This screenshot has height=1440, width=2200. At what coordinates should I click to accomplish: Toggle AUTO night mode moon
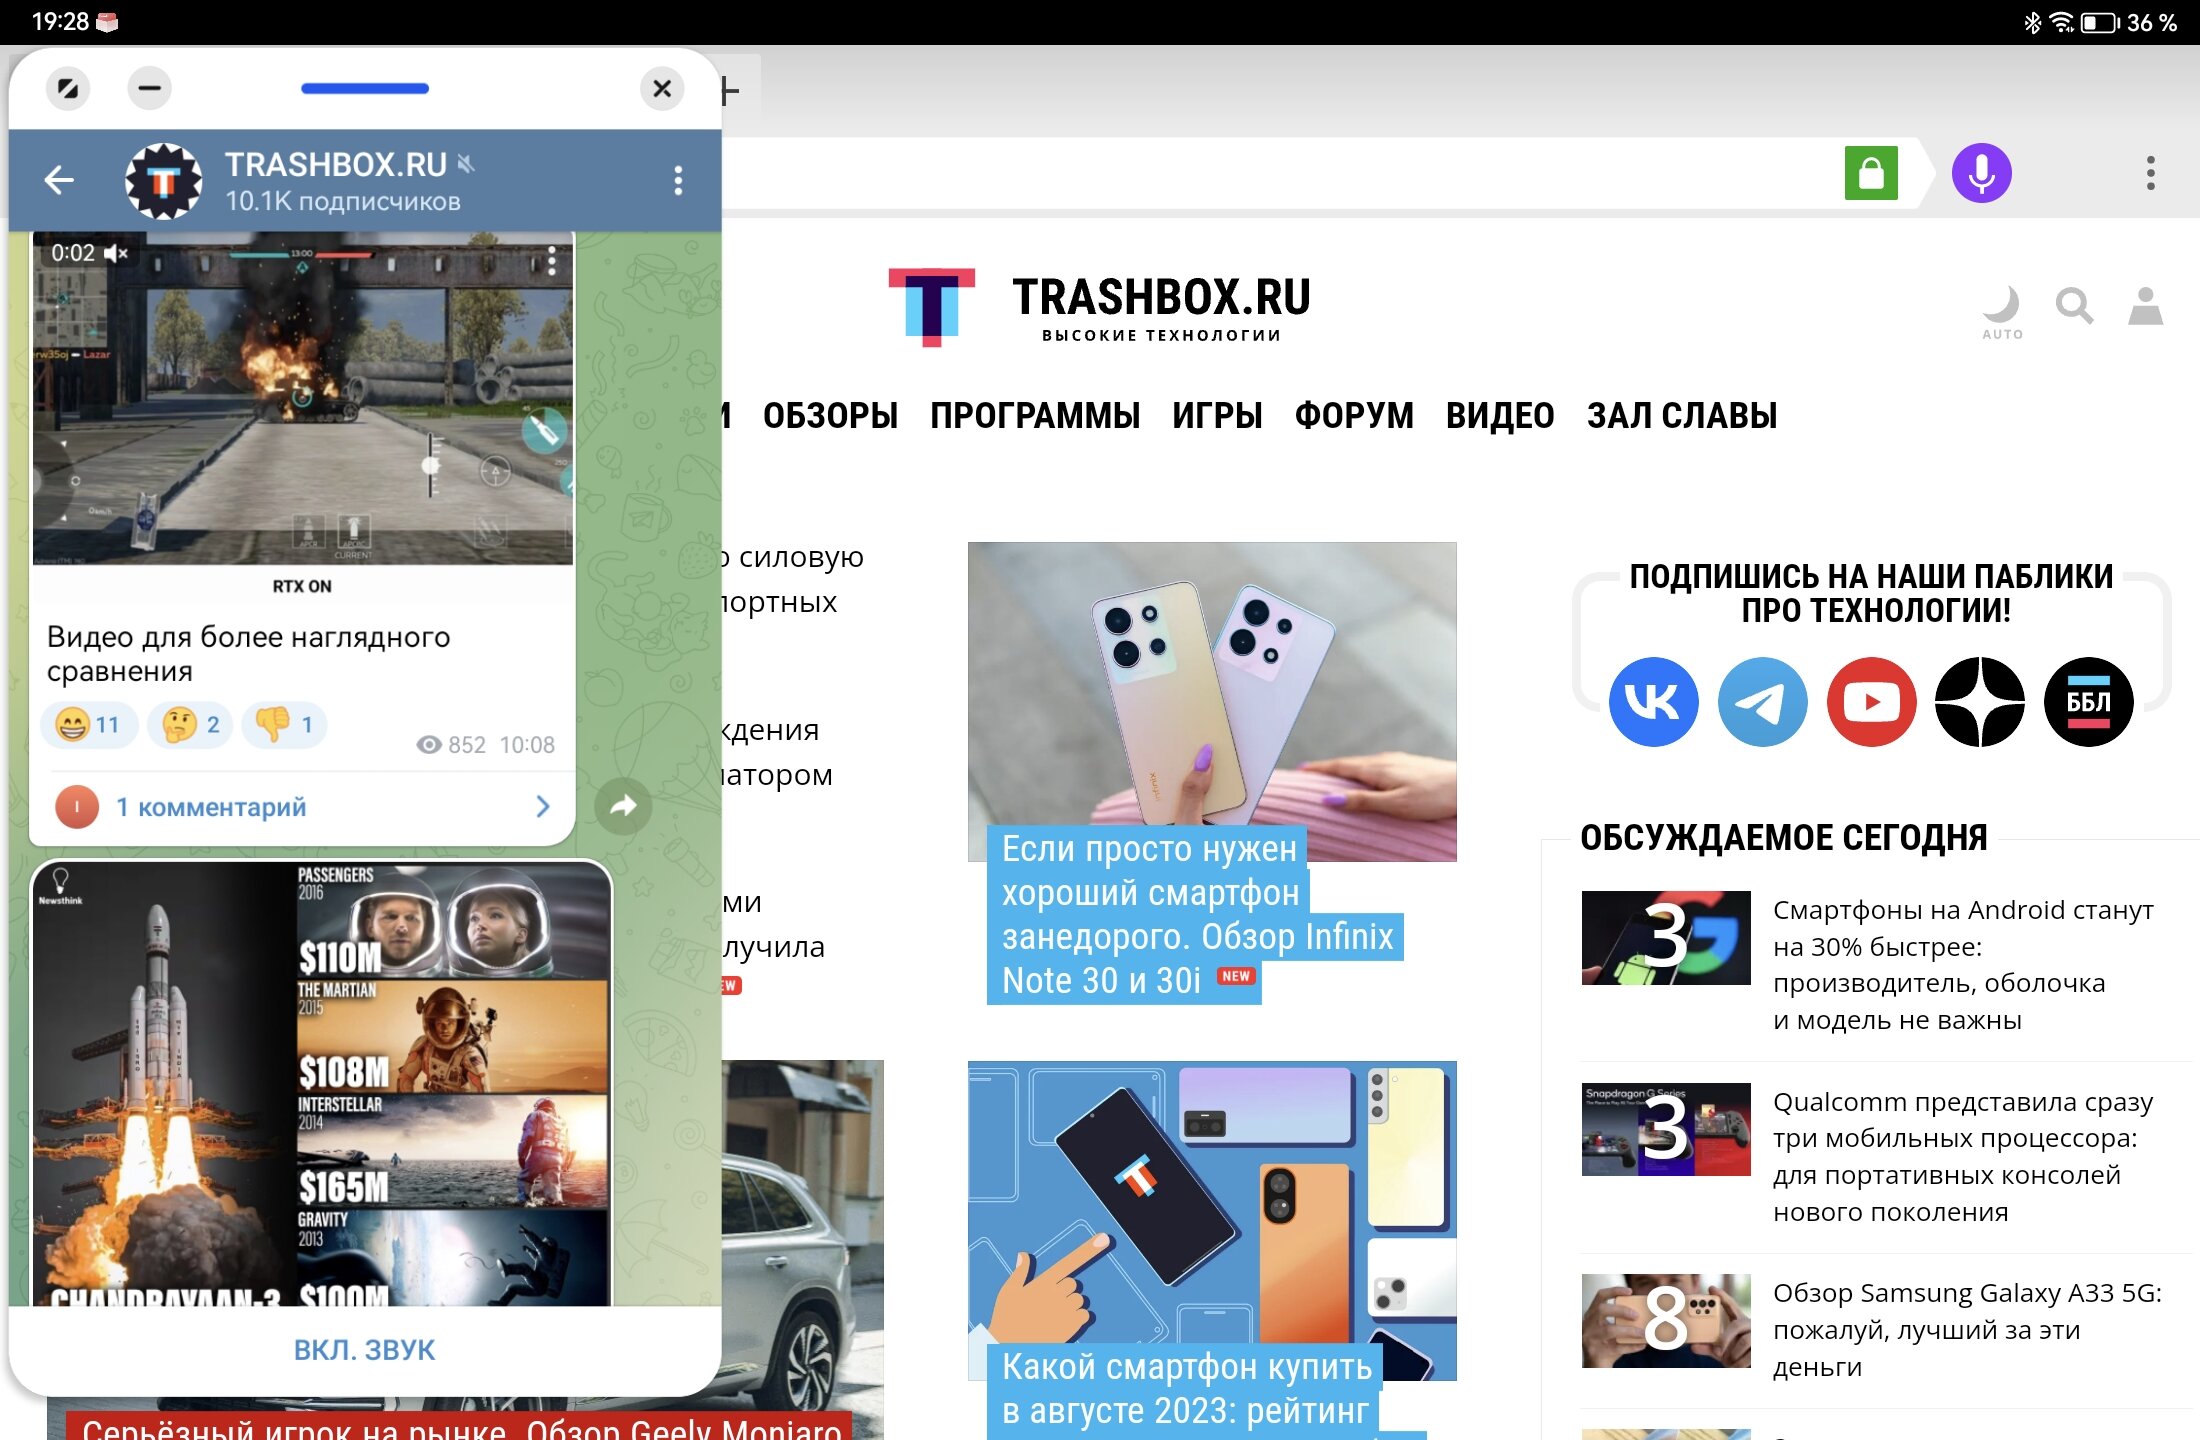click(2002, 312)
